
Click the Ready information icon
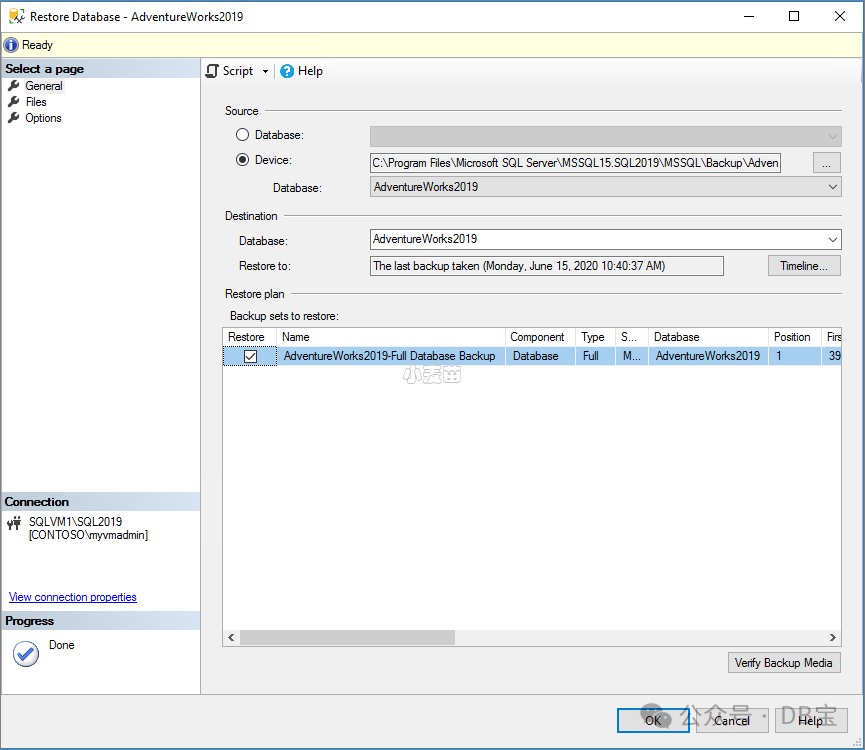pos(11,45)
